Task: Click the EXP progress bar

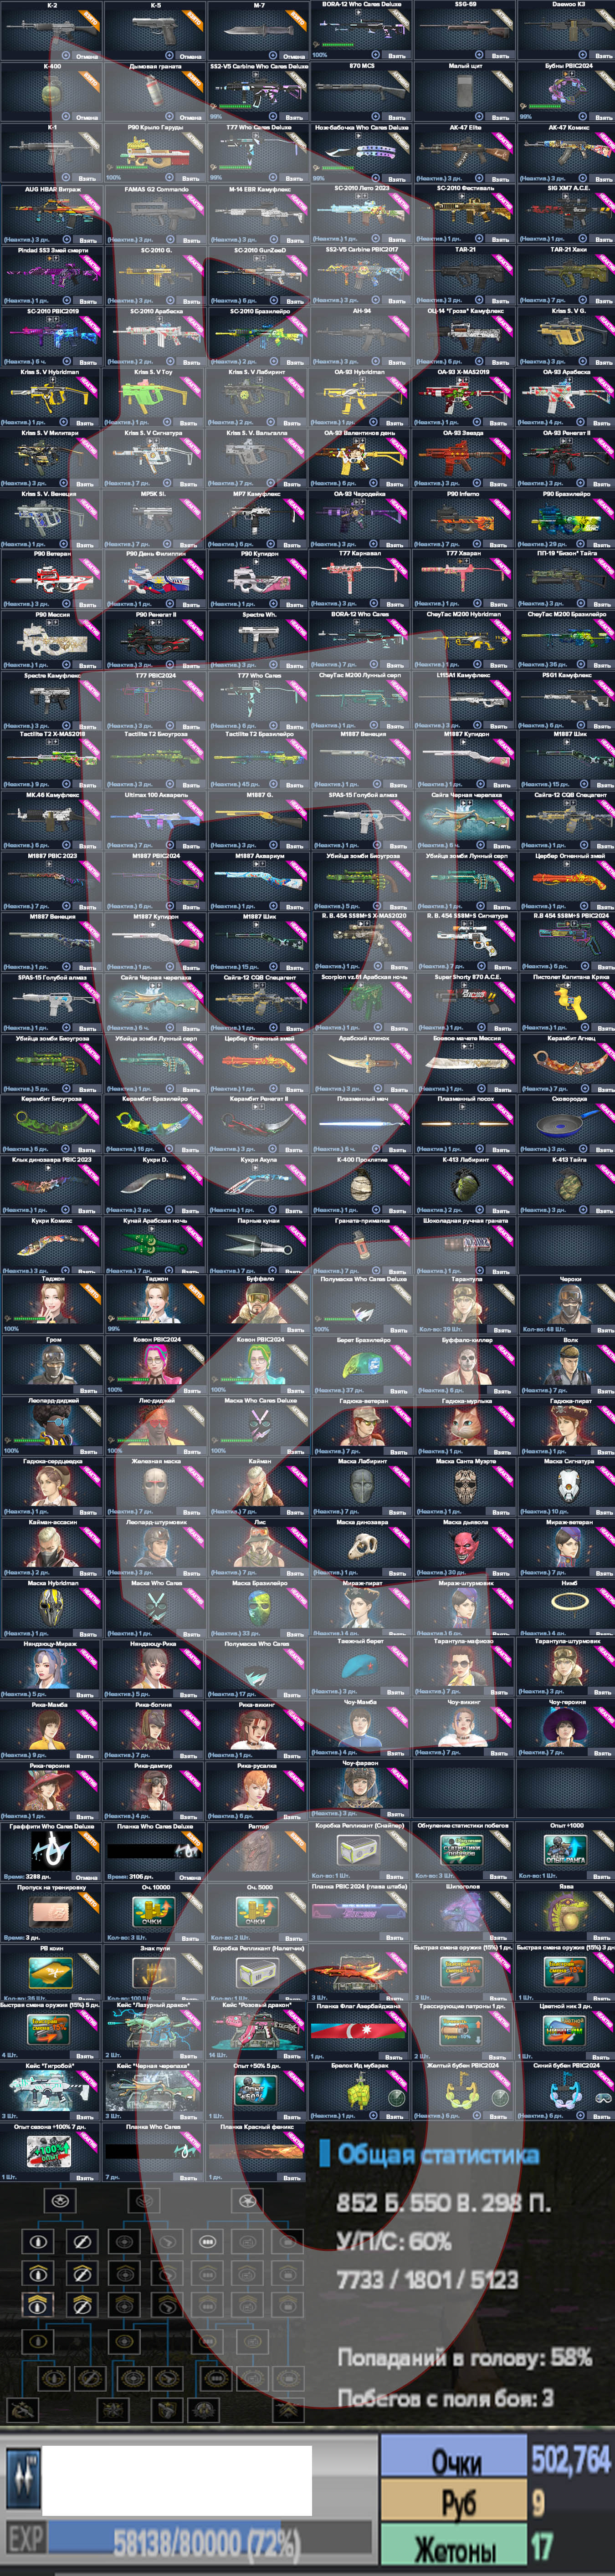Action: [x=208, y=2541]
